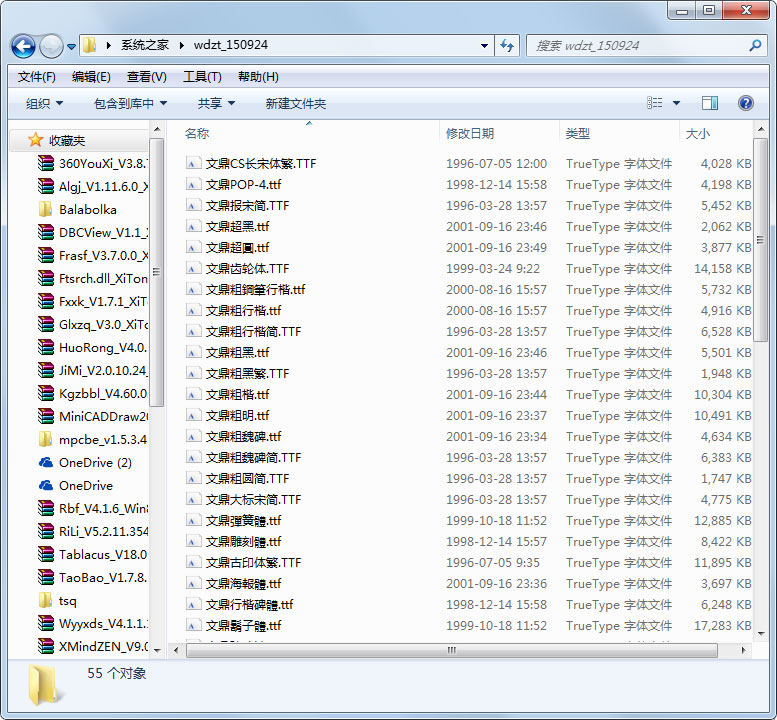Viewport: 777px width, 720px height.
Task: Open the Balabolka folder in sidebar
Action: [77, 210]
